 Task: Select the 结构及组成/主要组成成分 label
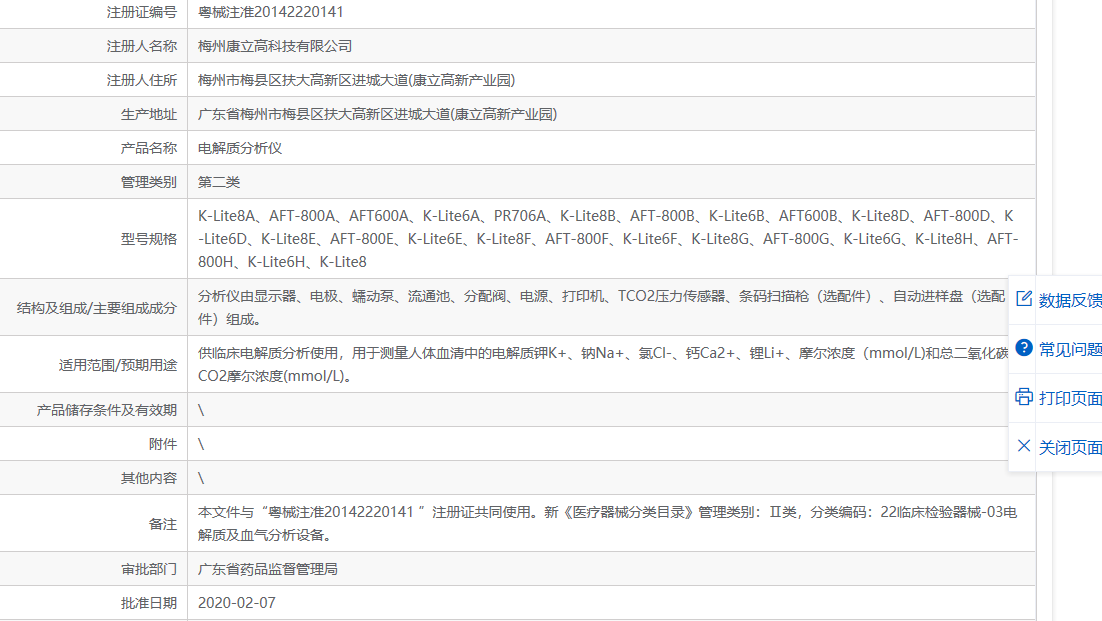point(97,308)
